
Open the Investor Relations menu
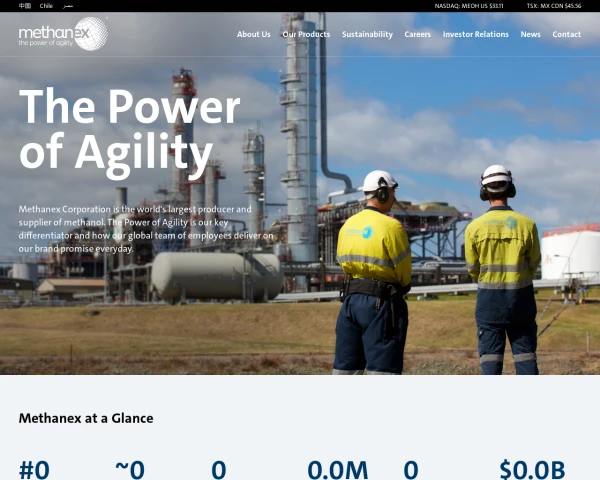(x=476, y=34)
